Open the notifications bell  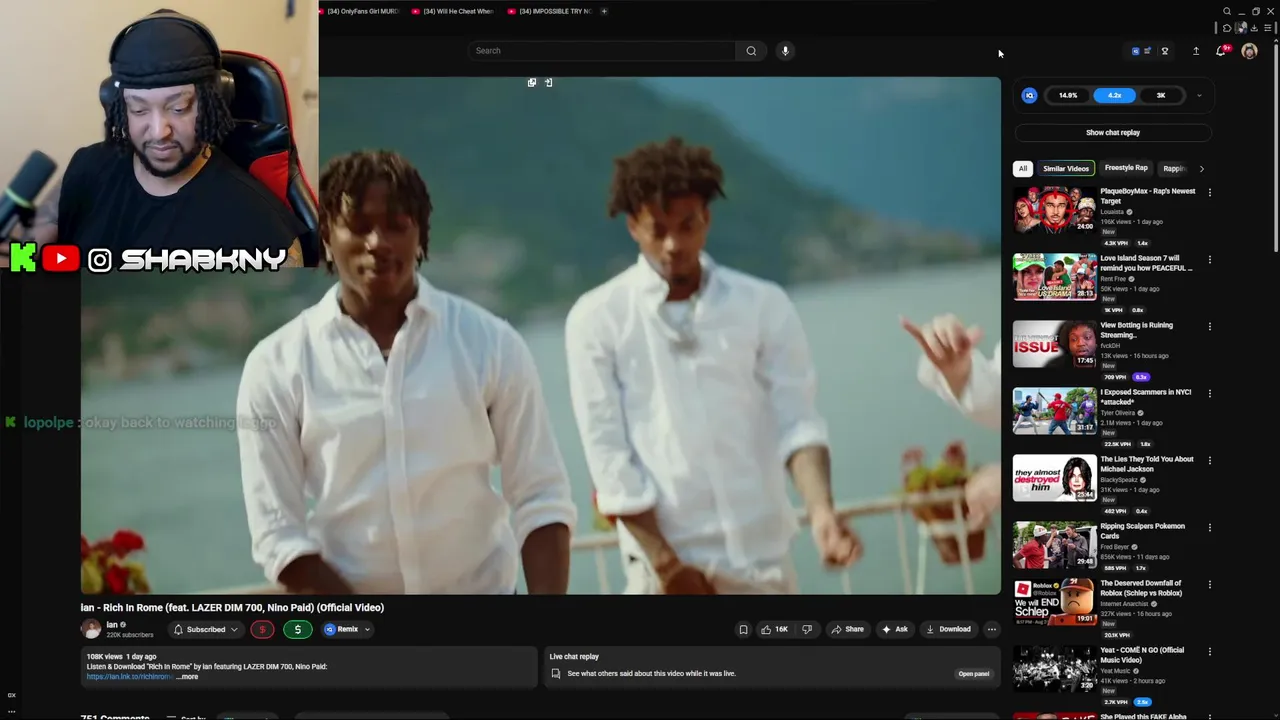(1221, 51)
